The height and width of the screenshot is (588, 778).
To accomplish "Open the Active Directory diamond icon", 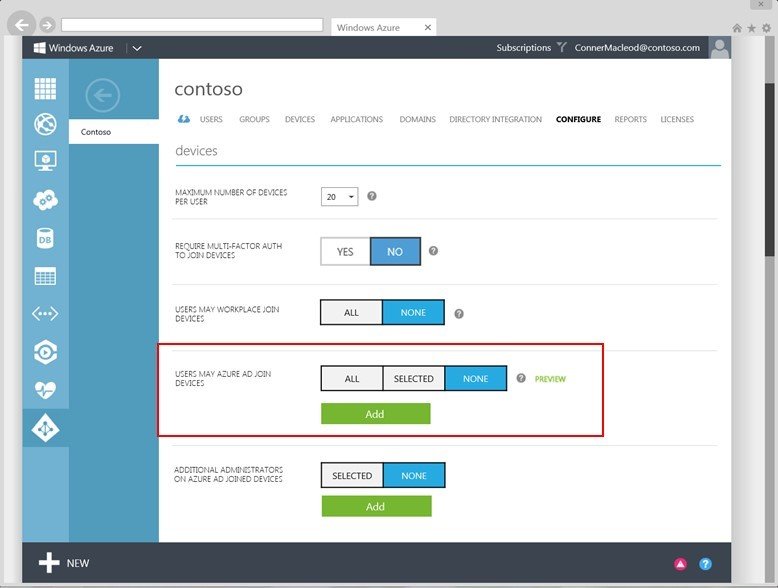I will coord(45,428).
